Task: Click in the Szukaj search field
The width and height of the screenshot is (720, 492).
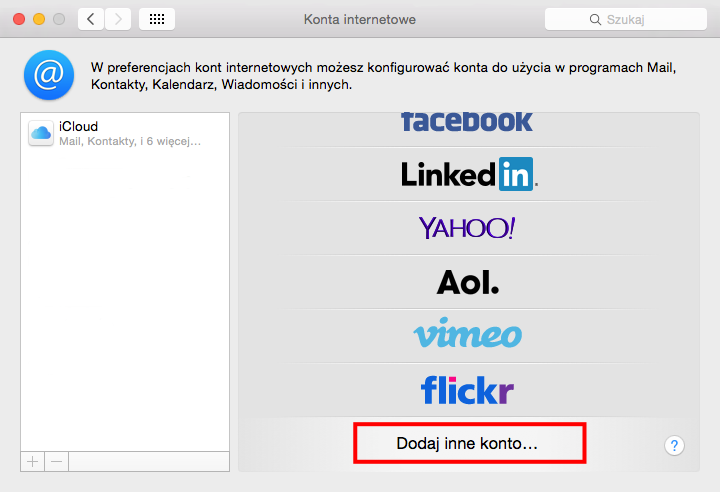Action: [625, 19]
